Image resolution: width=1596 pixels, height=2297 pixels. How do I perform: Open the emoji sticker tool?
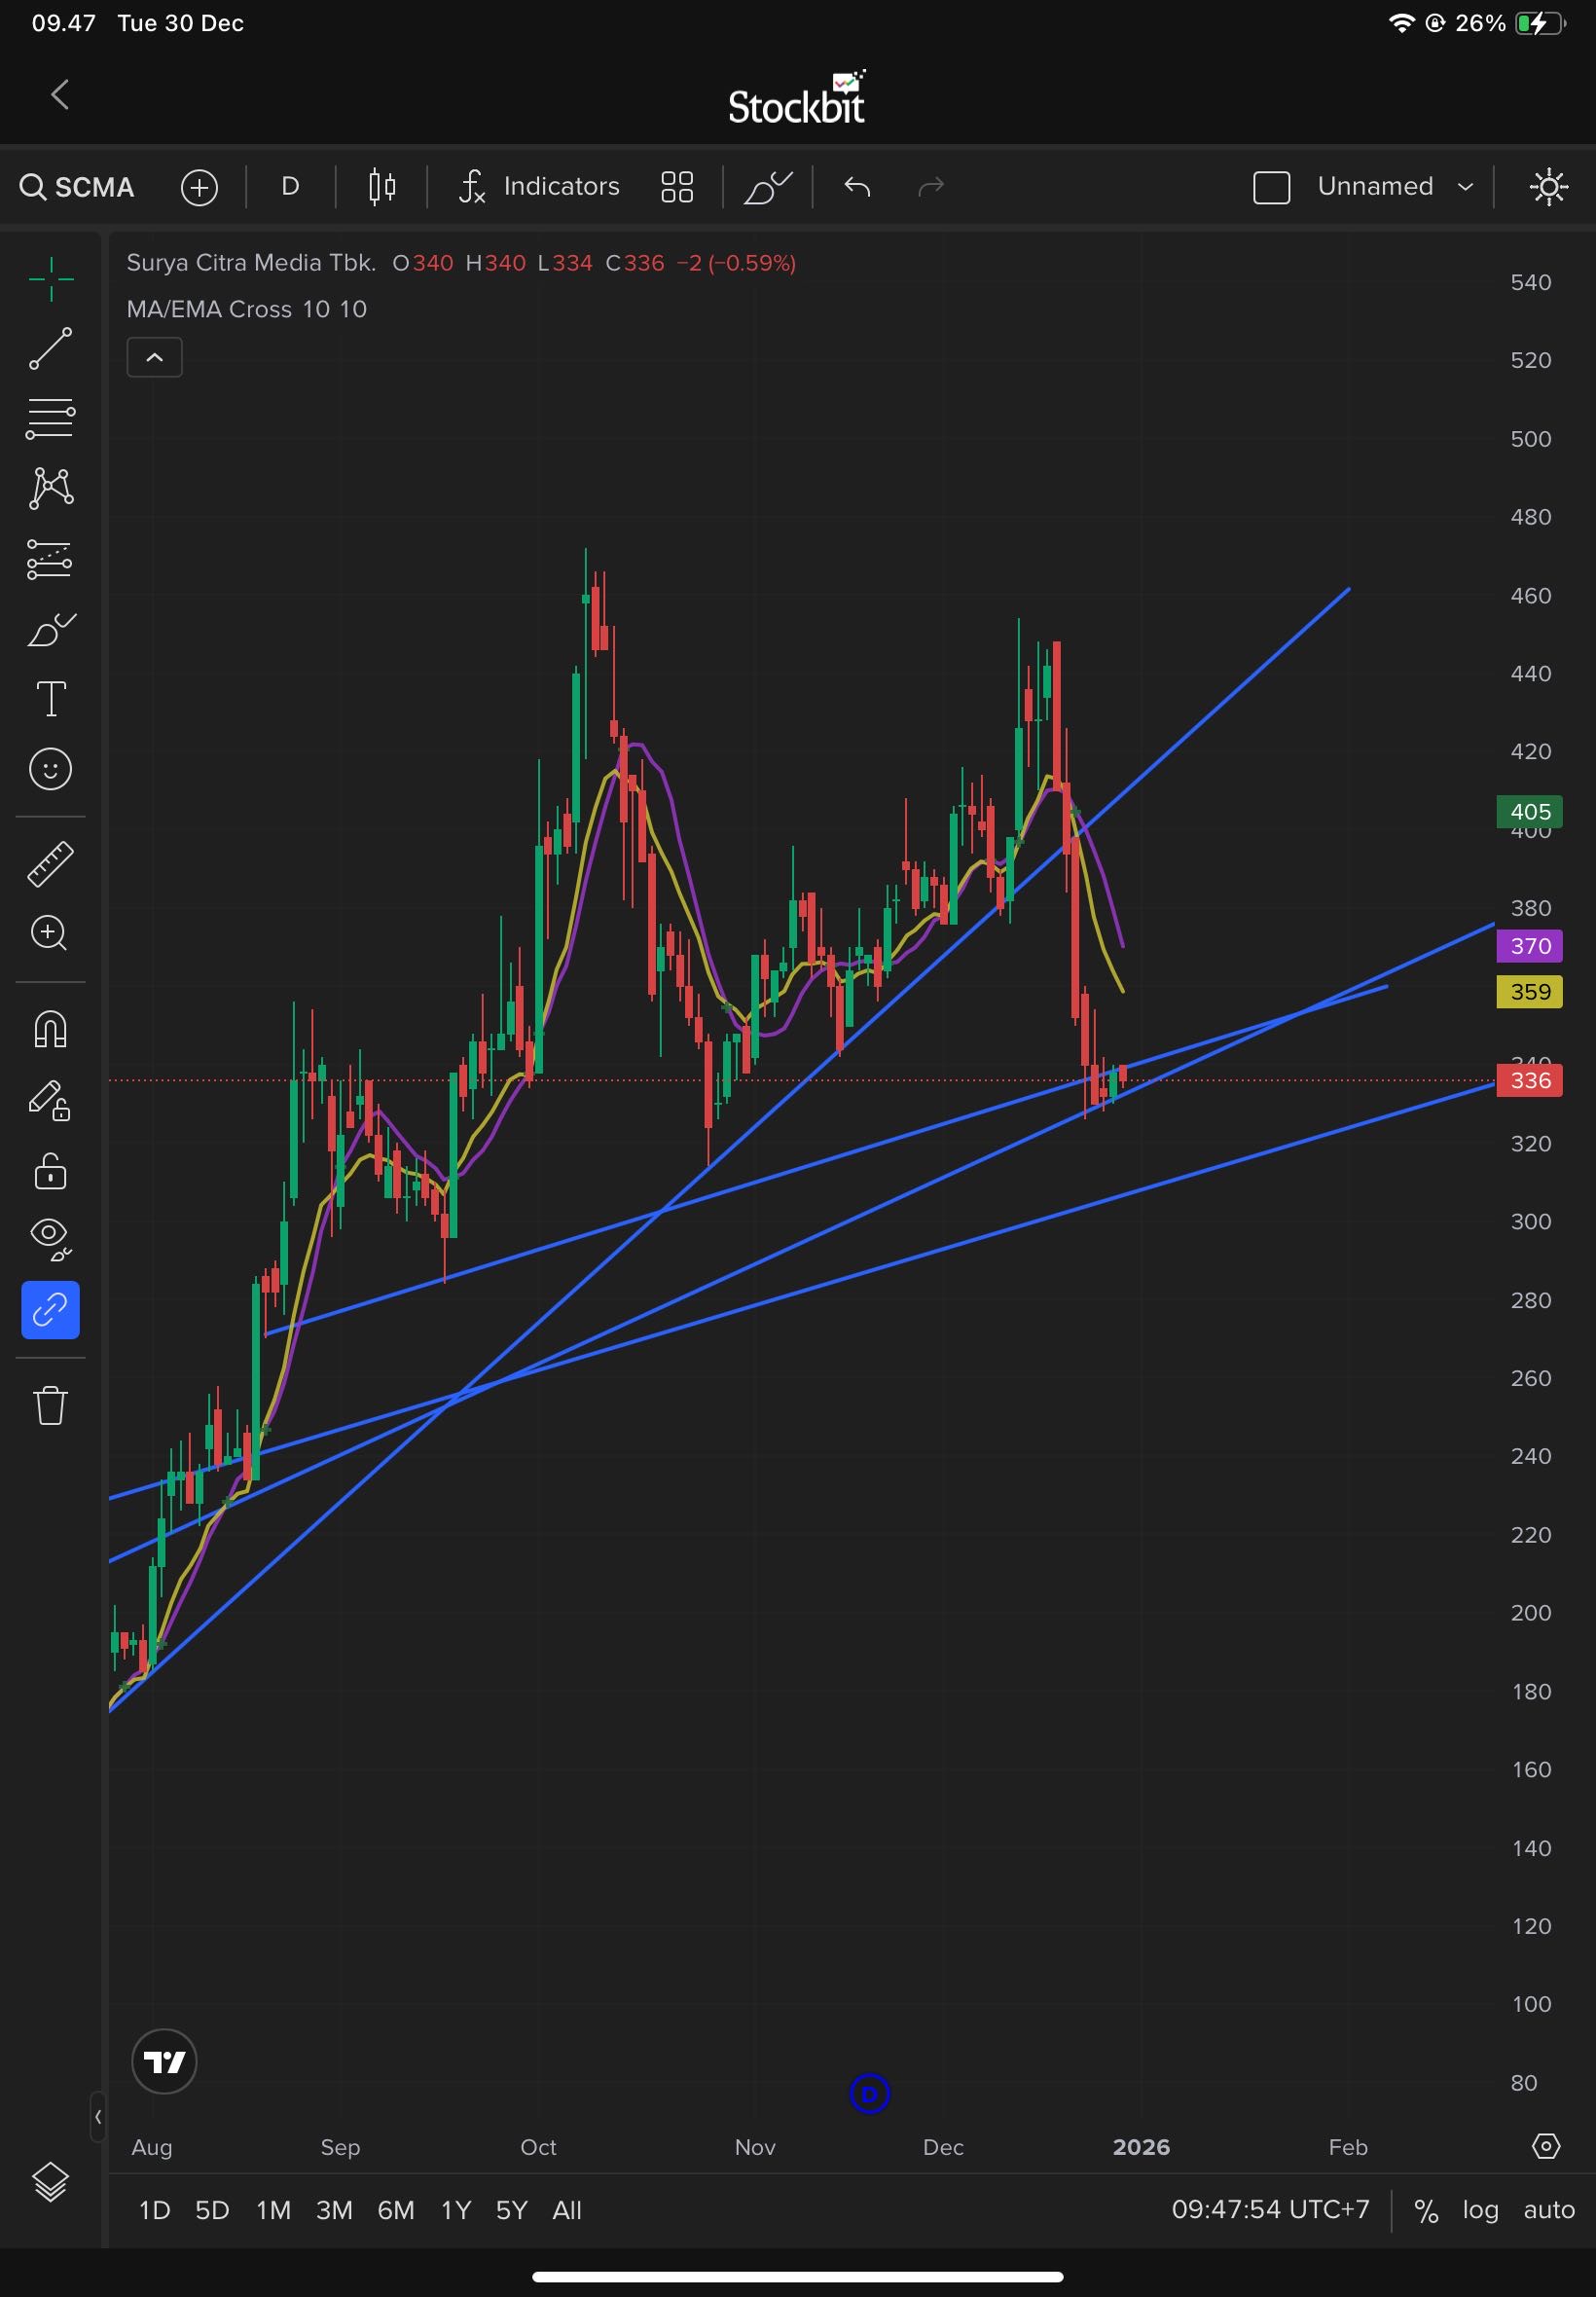(51, 769)
